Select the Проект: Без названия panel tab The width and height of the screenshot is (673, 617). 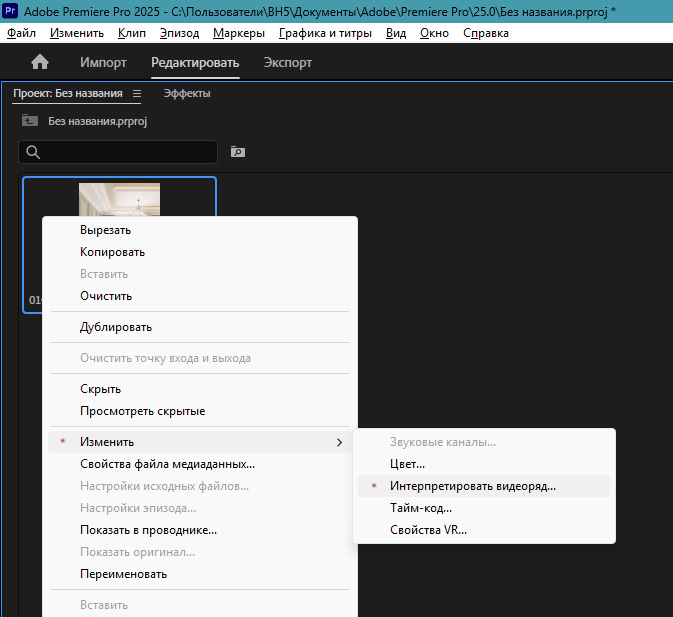coord(68,93)
